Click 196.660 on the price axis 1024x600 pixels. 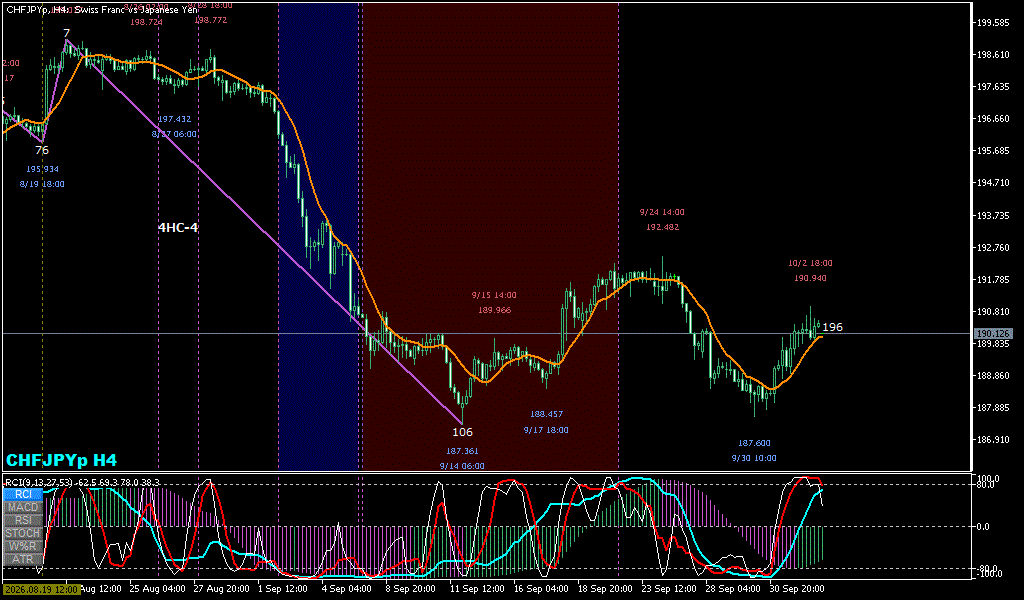pos(993,119)
